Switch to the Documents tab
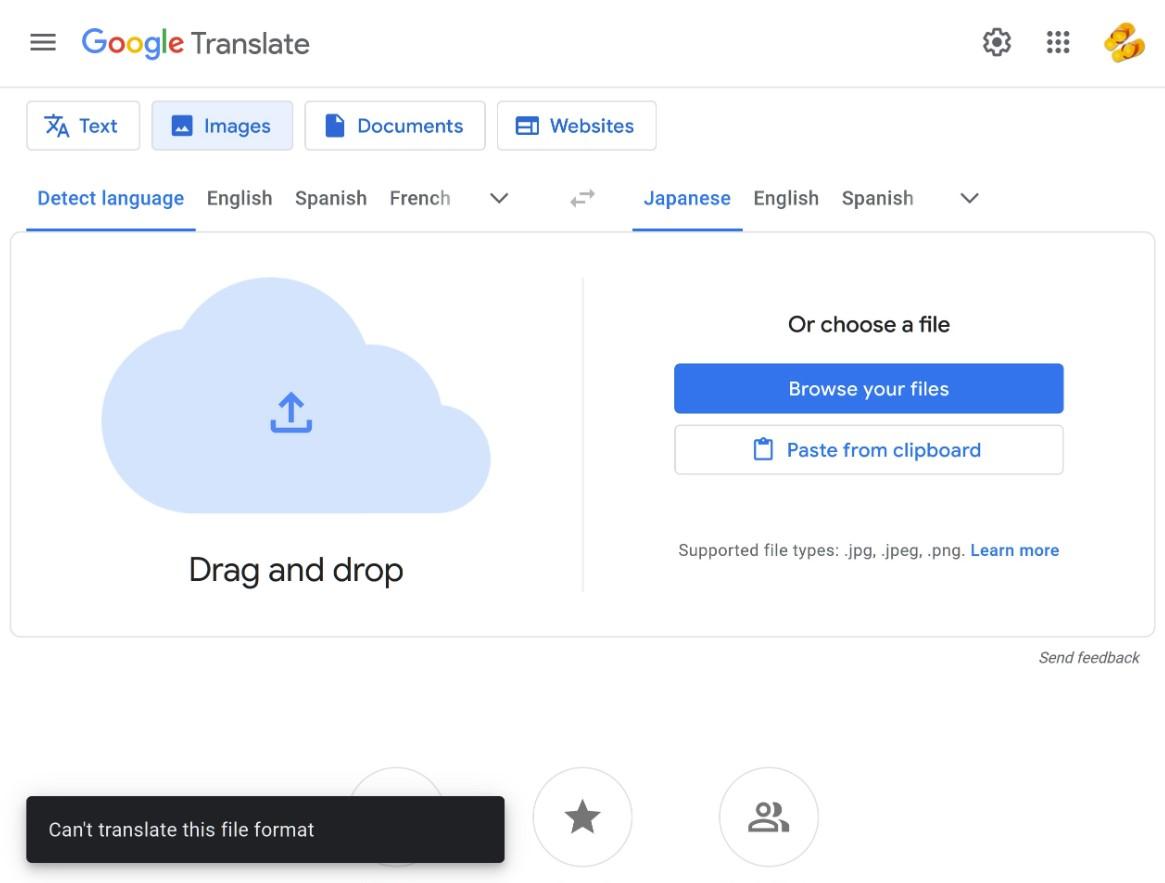The height and width of the screenshot is (883, 1165). coord(394,125)
